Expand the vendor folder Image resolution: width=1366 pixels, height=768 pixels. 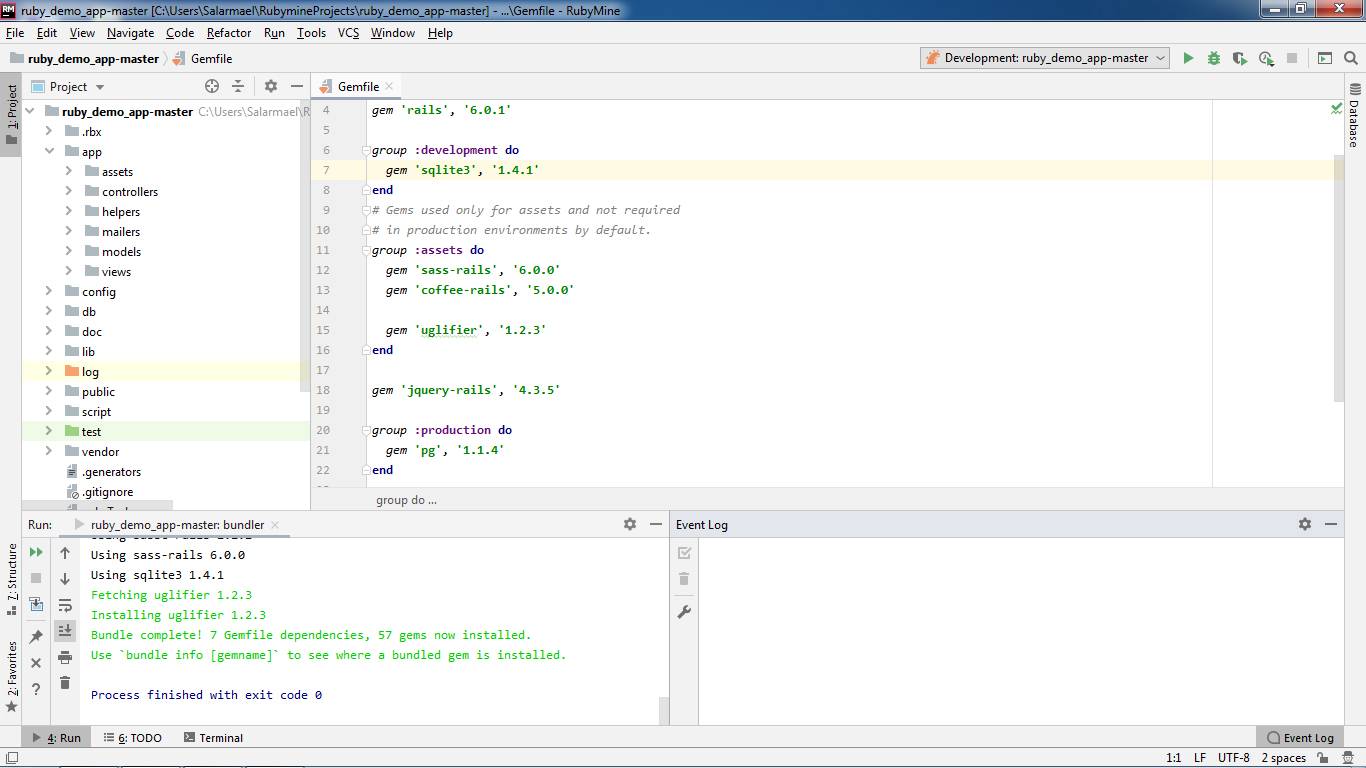[x=49, y=452]
